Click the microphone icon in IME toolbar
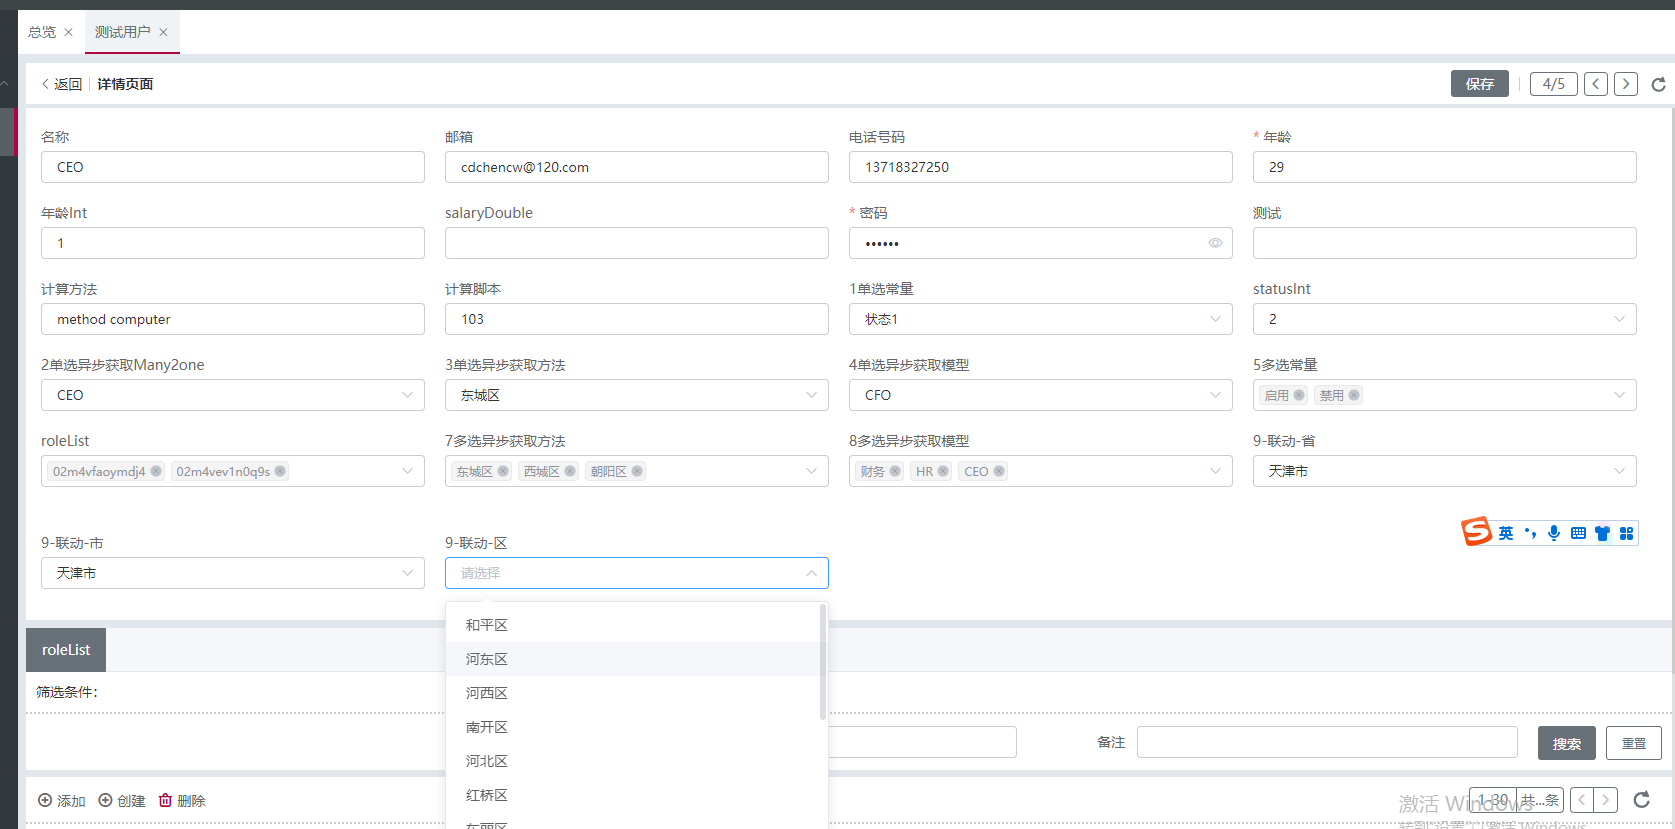 point(1554,533)
